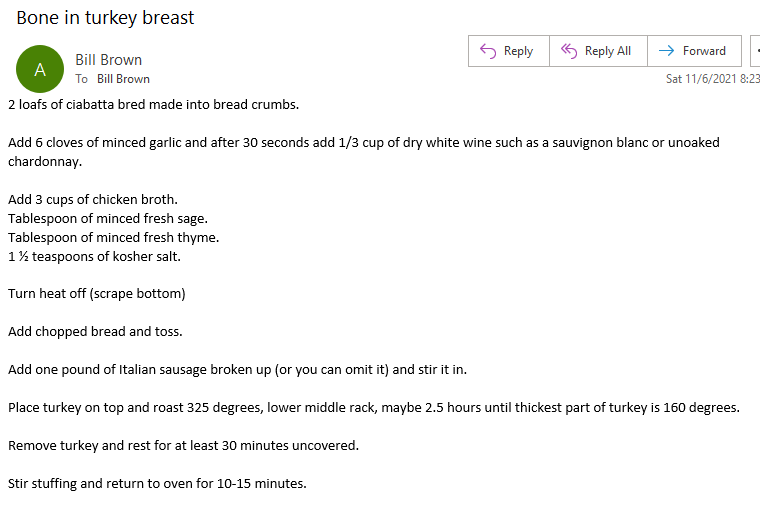Click the minced fresh thyme line
This screenshot has width=760, height=508.
(x=113, y=238)
